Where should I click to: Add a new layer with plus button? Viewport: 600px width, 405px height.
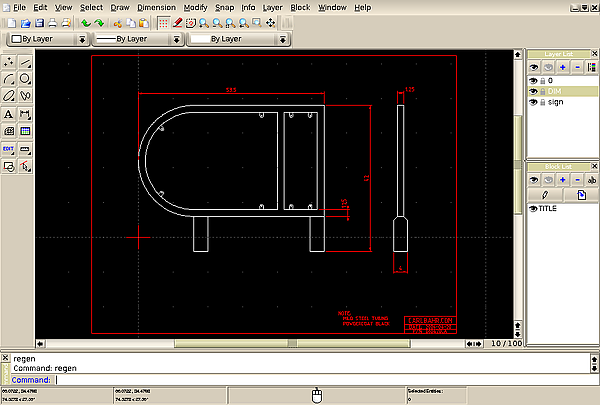point(562,67)
